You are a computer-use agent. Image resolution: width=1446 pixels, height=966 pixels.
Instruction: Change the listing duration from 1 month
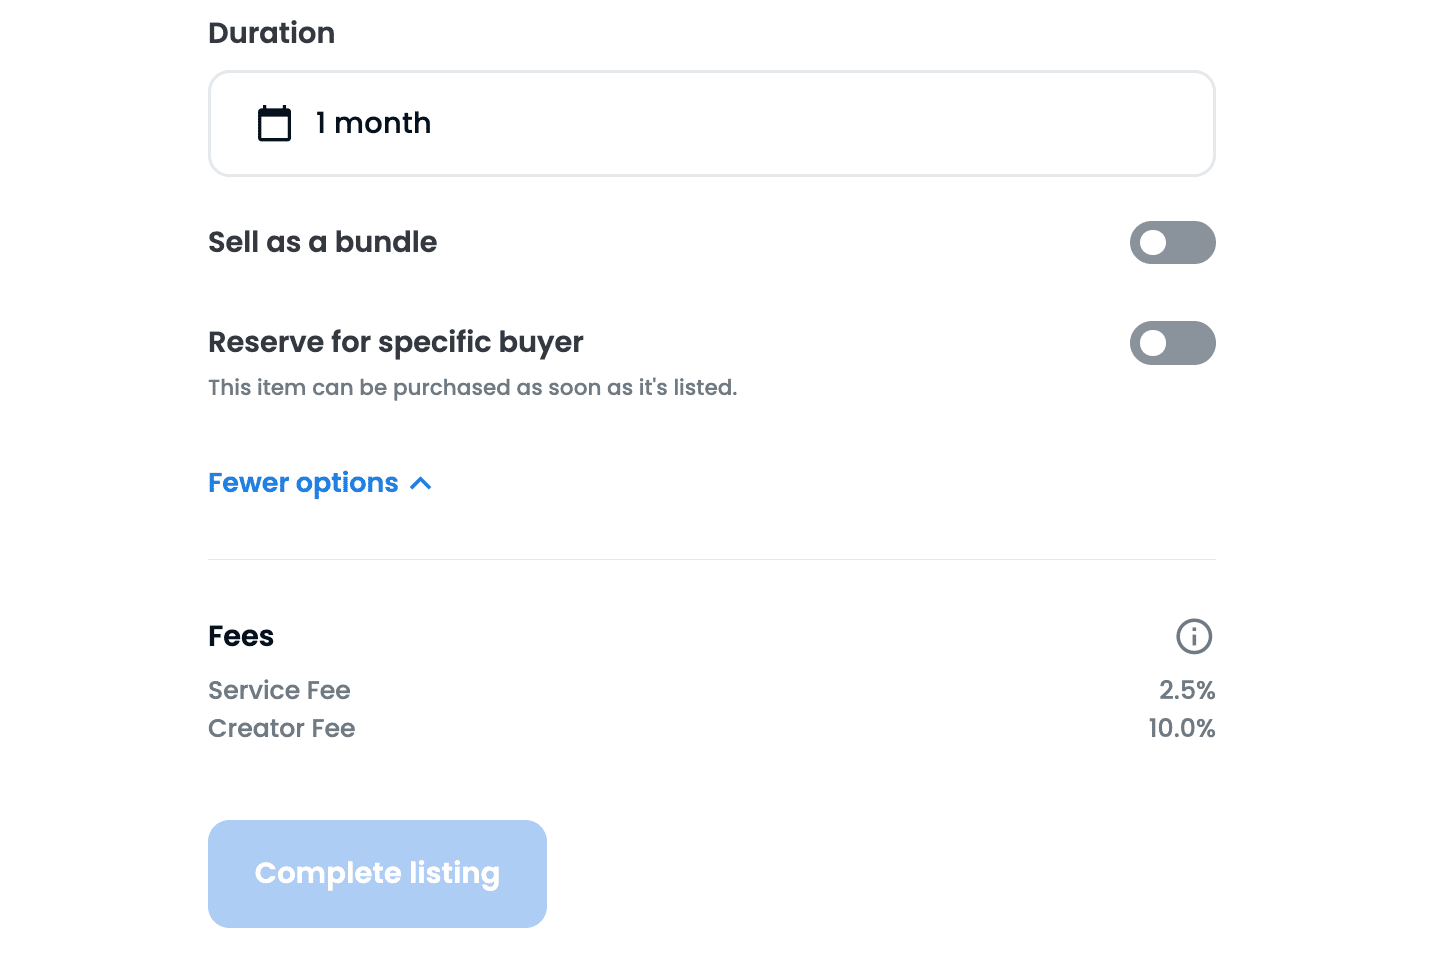(711, 123)
